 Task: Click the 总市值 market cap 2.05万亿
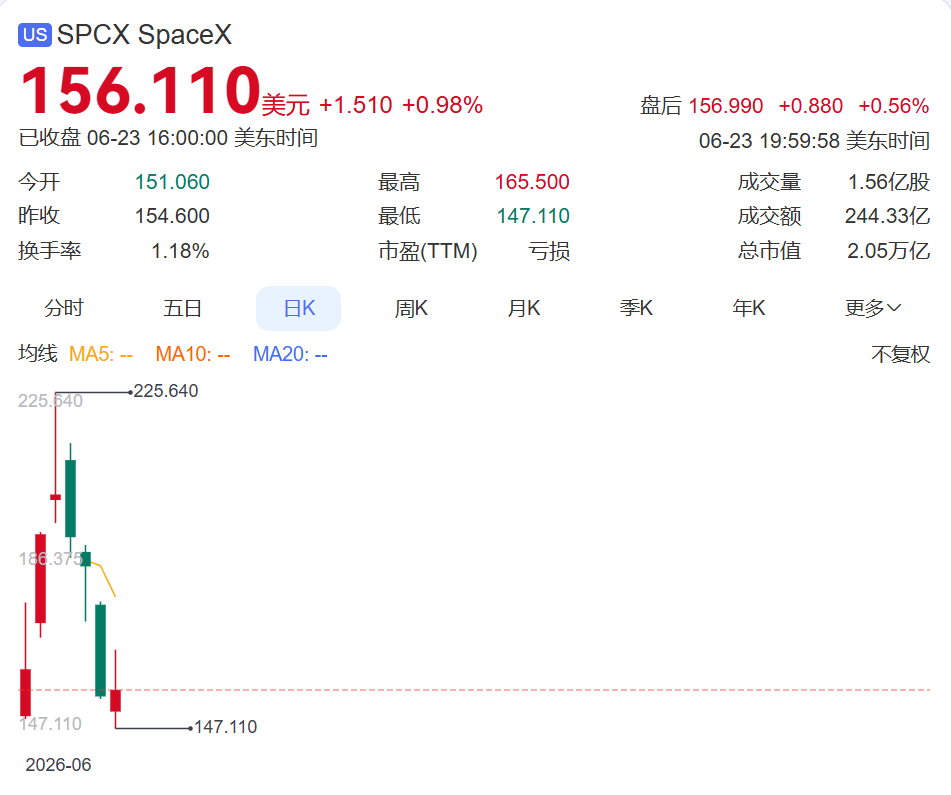tap(889, 251)
